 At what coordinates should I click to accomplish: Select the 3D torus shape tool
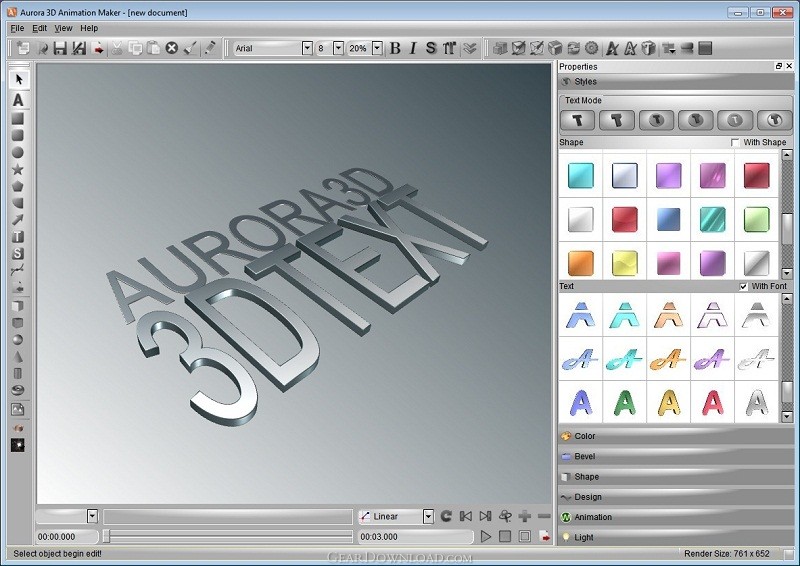point(18,390)
